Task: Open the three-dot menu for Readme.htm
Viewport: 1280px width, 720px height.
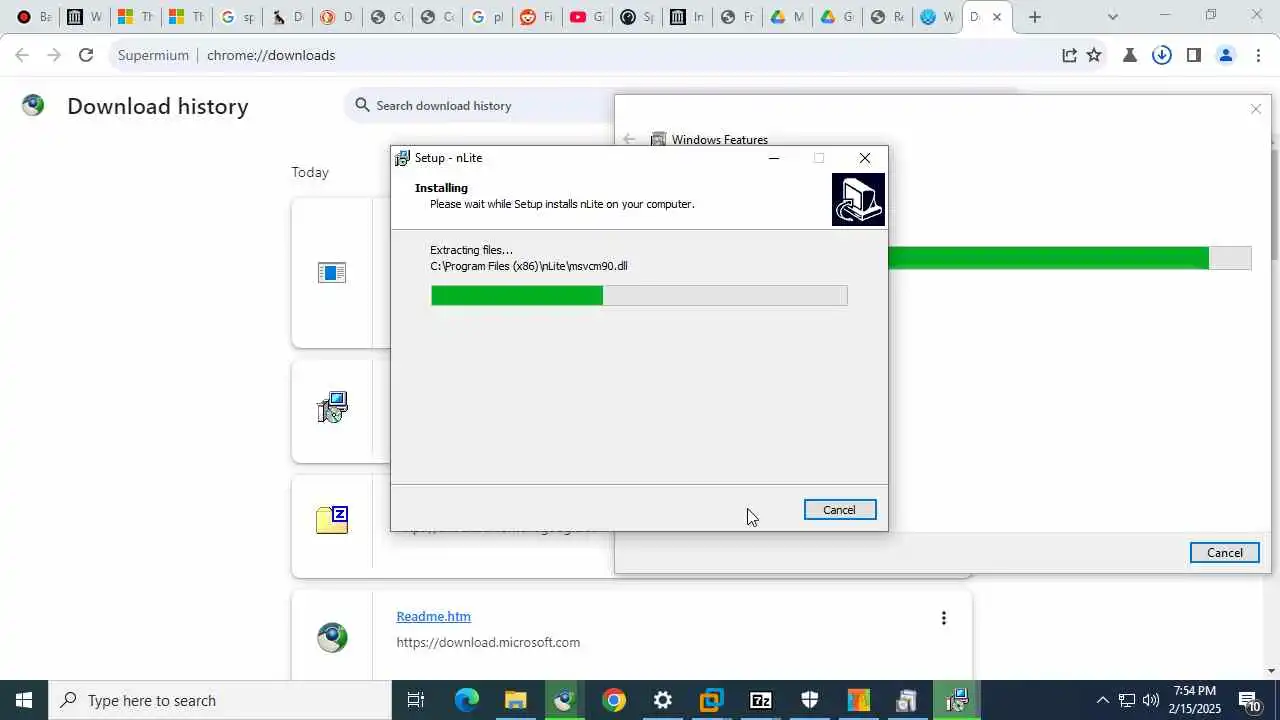Action: coord(943,618)
